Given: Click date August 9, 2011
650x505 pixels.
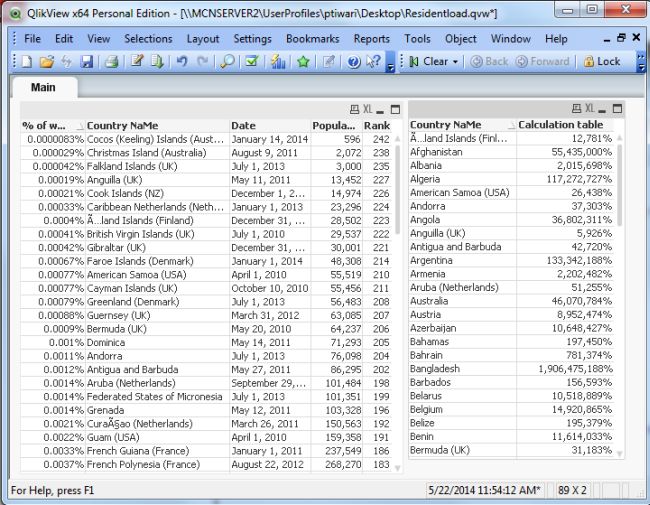Looking at the screenshot, I should pos(264,153).
